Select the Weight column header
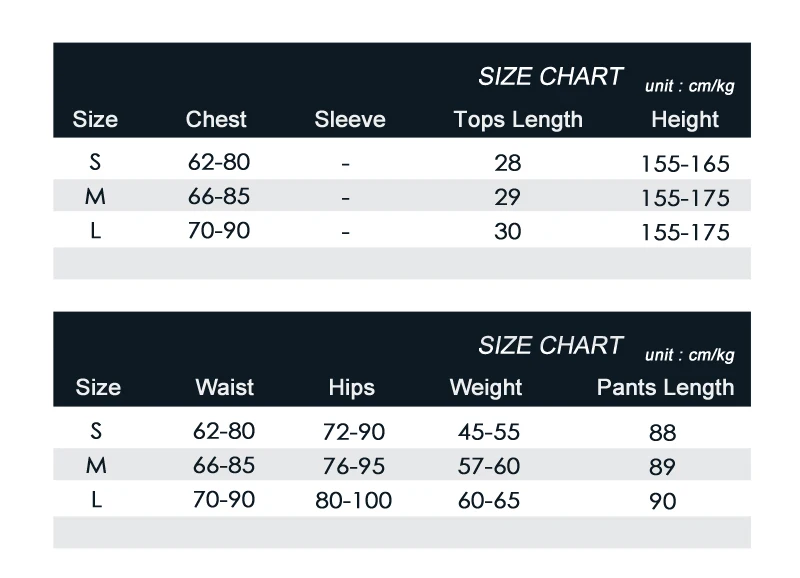This screenshot has width=800, height=578. point(486,388)
